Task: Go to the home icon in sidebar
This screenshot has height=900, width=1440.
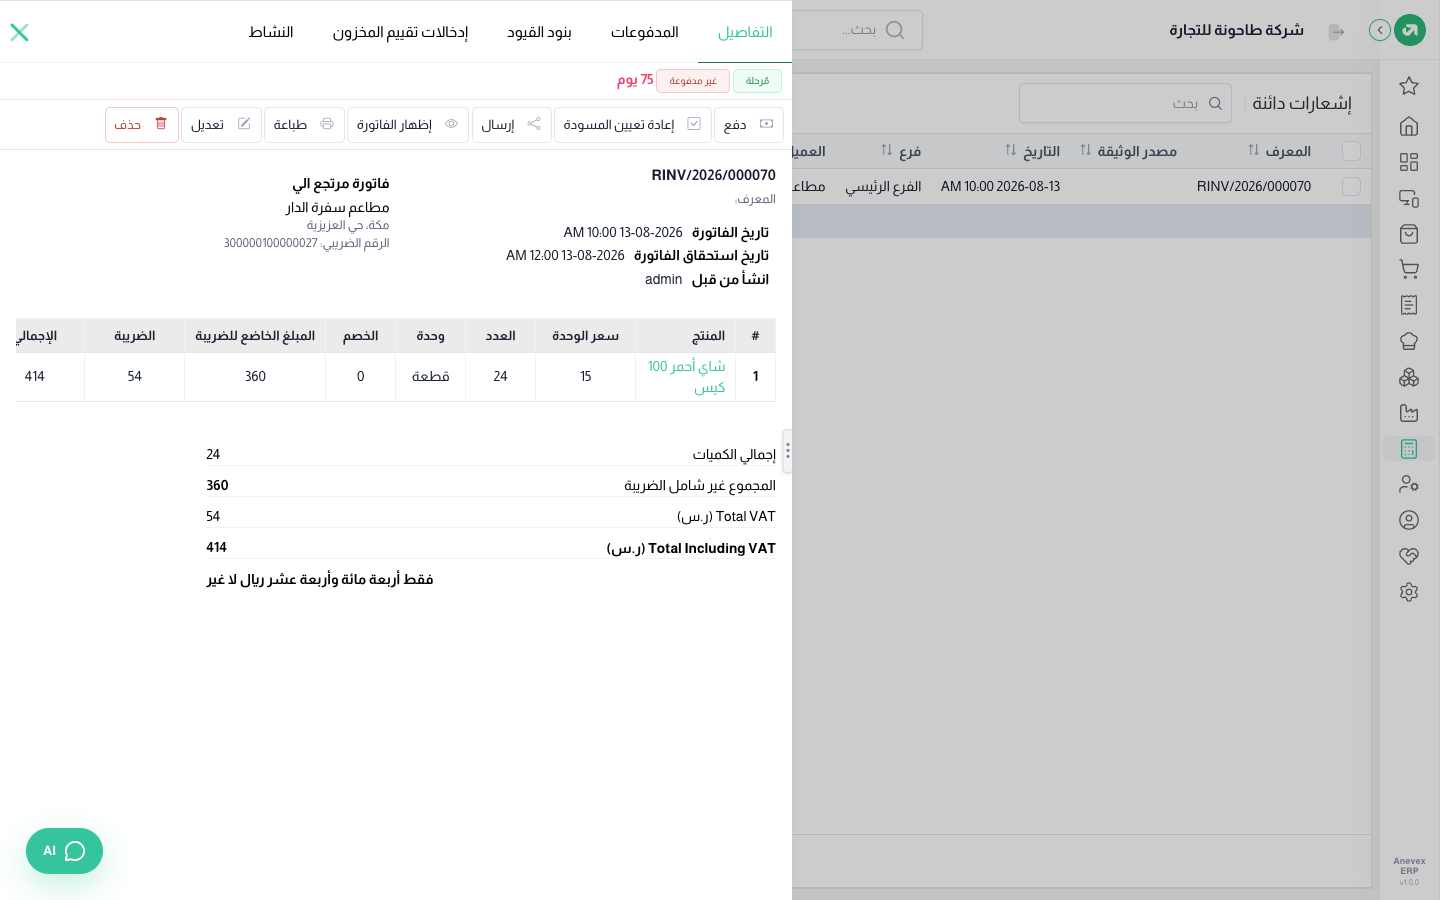Action: point(1409,126)
